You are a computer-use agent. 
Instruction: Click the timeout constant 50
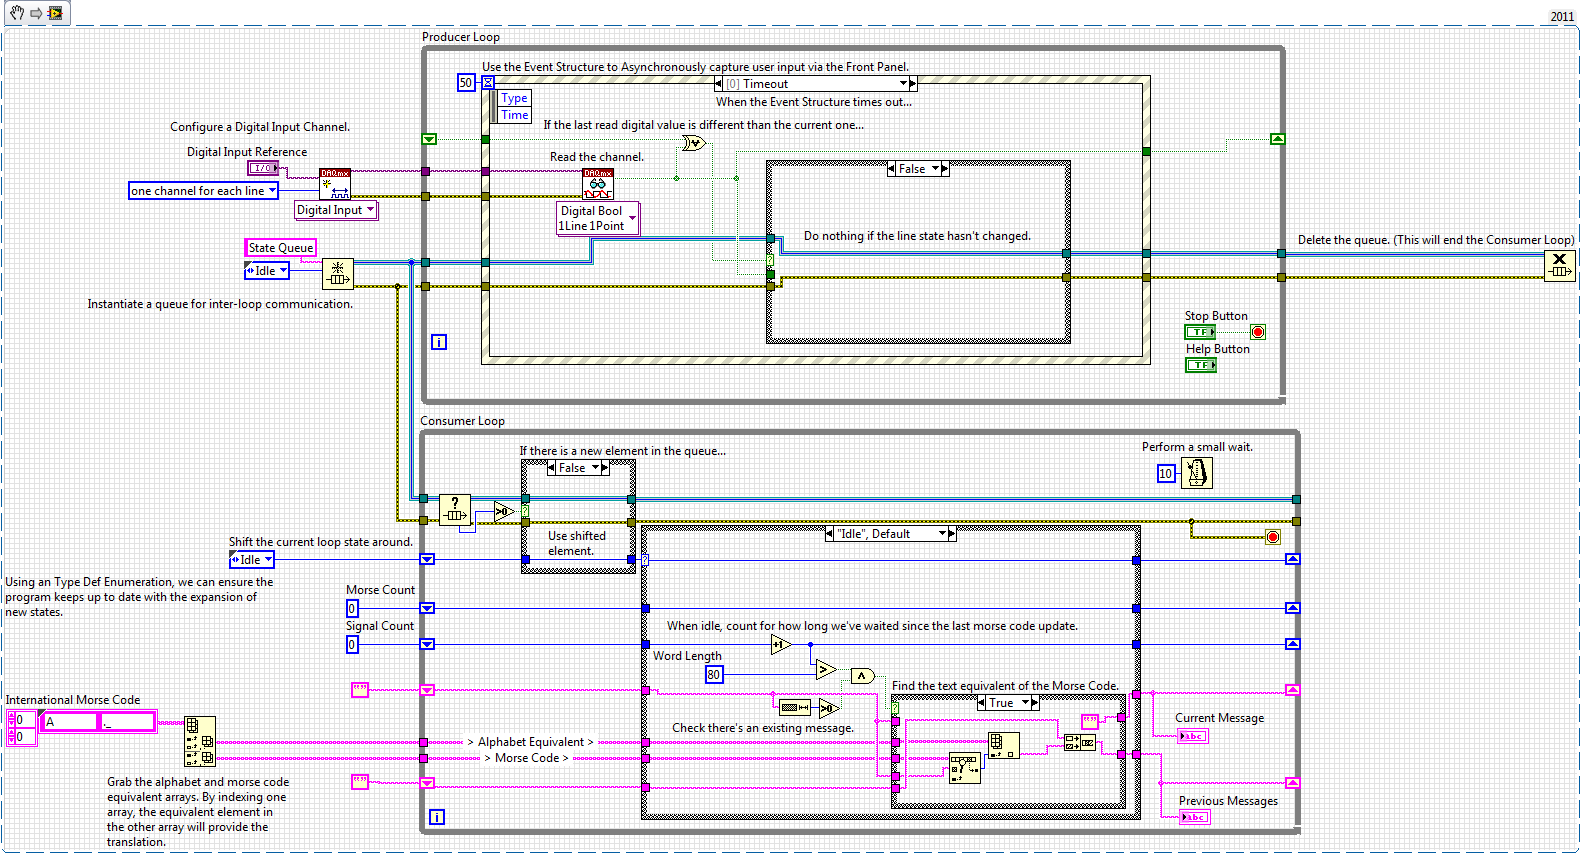click(466, 83)
